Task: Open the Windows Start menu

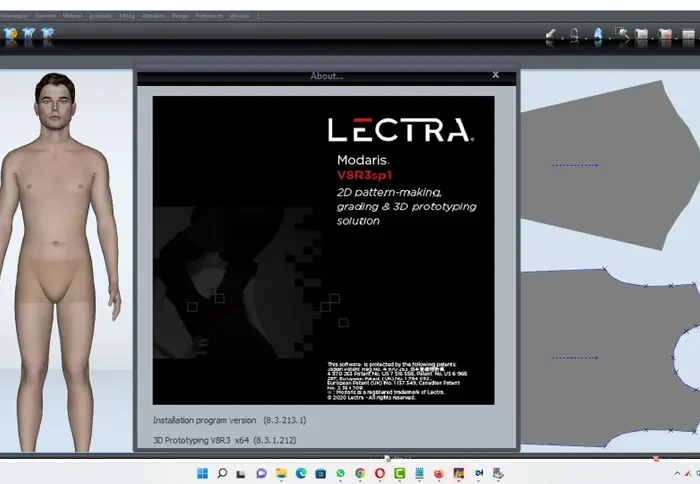Action: [202, 473]
